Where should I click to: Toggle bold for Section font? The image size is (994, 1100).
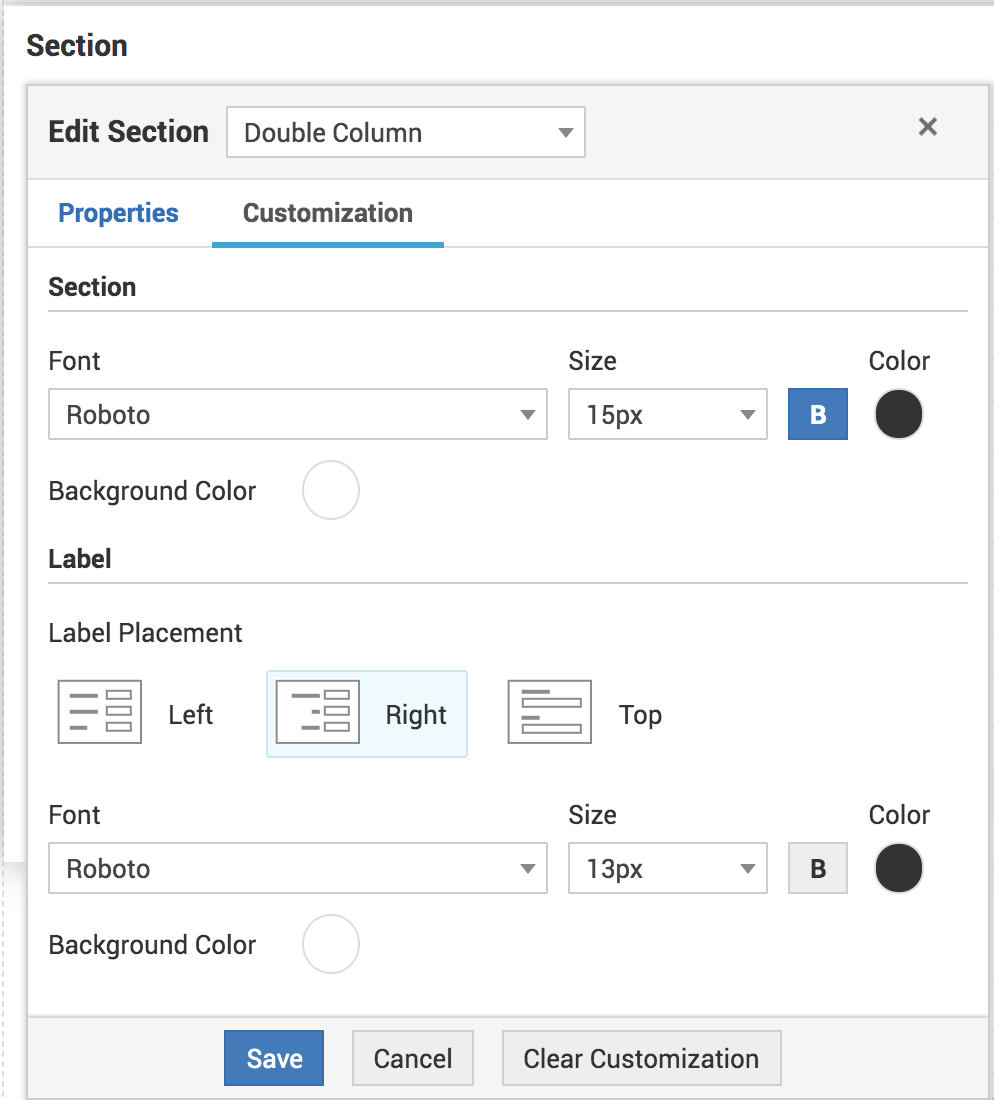coord(818,415)
